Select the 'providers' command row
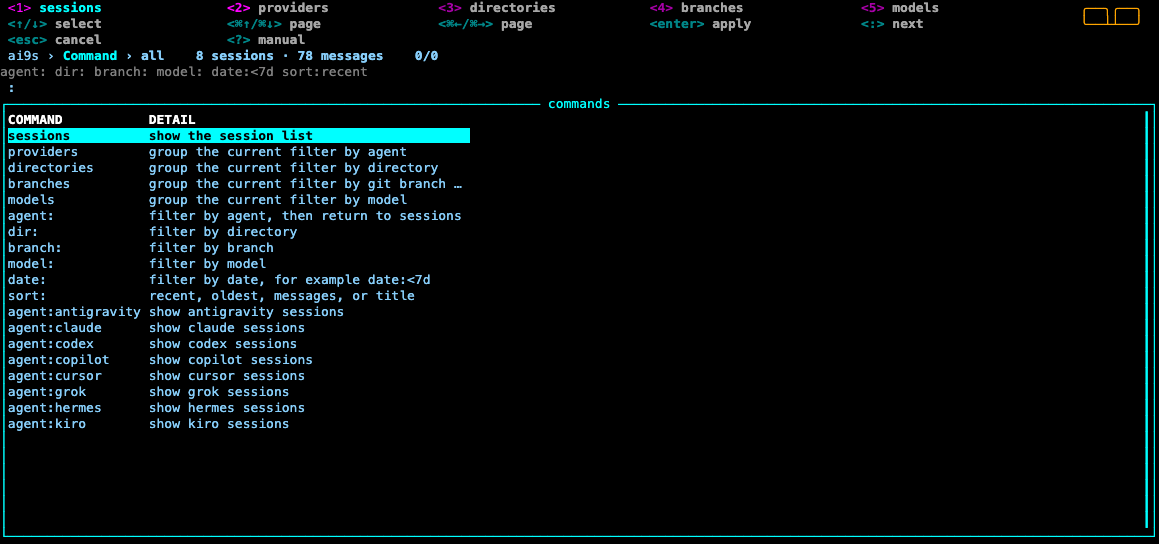 (x=239, y=152)
